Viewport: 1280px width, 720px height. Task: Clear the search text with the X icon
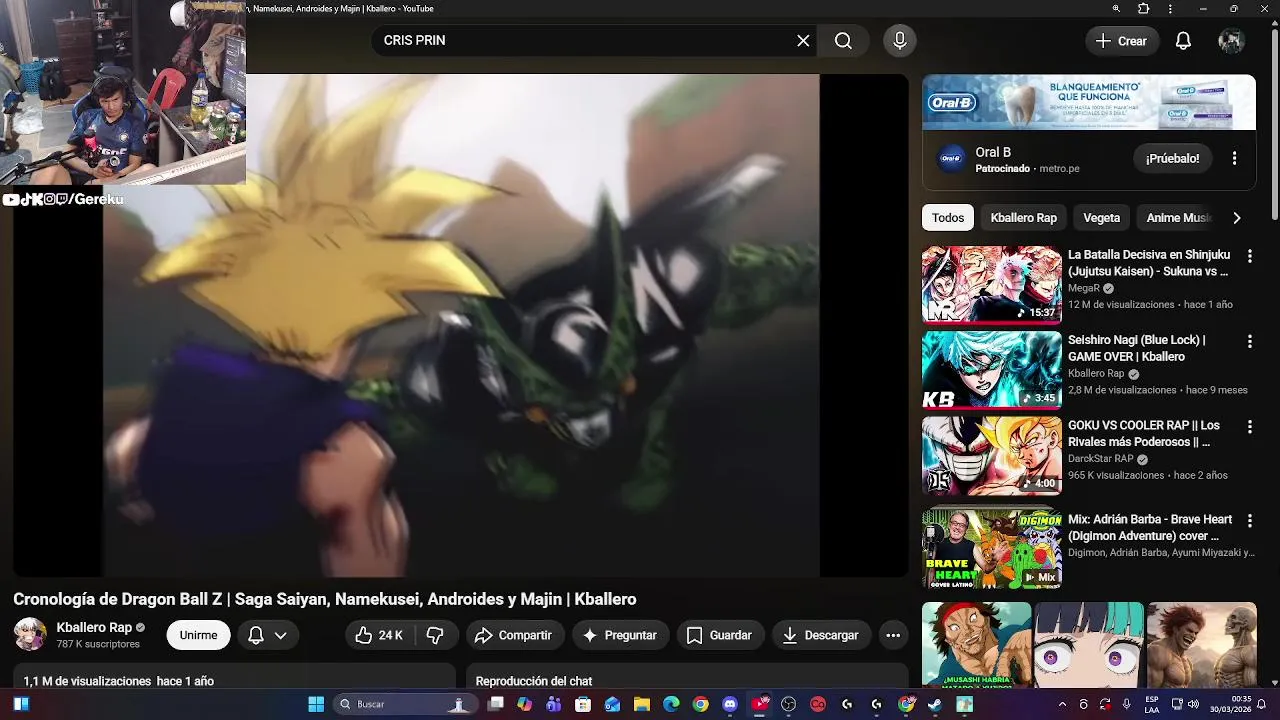point(803,41)
